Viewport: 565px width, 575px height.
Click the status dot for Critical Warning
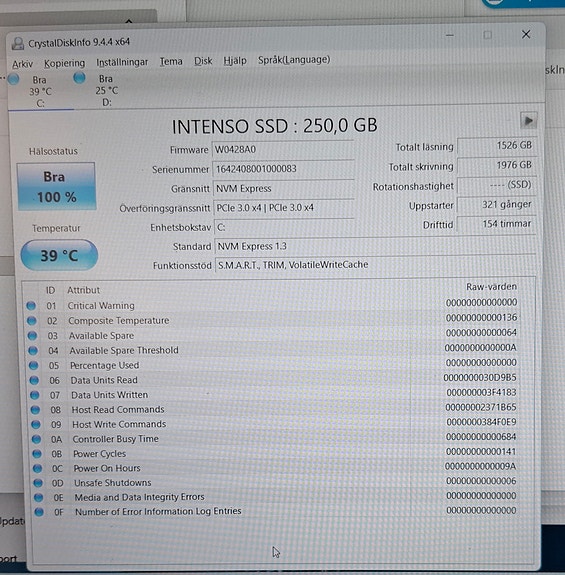point(31,305)
